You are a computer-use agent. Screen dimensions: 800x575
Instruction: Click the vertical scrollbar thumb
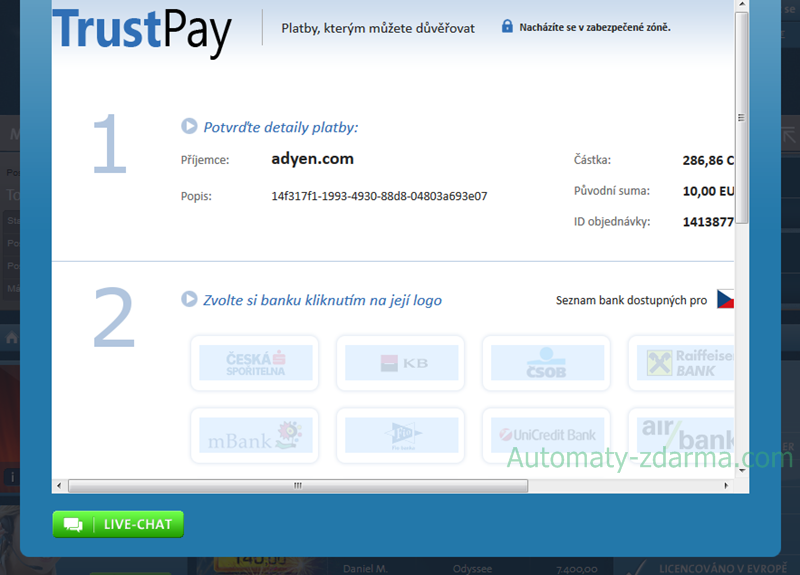[x=742, y=118]
